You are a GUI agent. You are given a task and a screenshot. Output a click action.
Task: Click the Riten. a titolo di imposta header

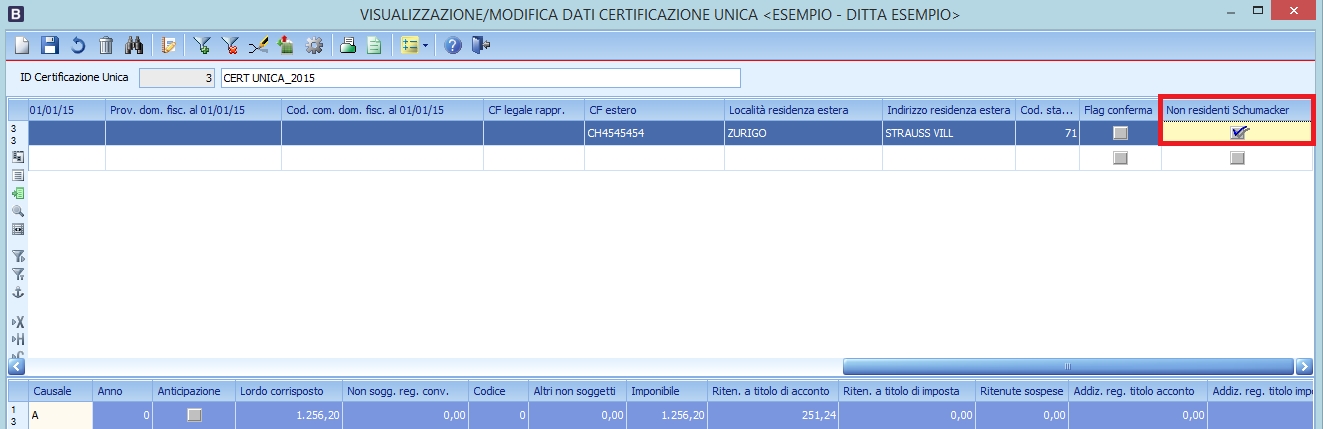[x=906, y=390]
